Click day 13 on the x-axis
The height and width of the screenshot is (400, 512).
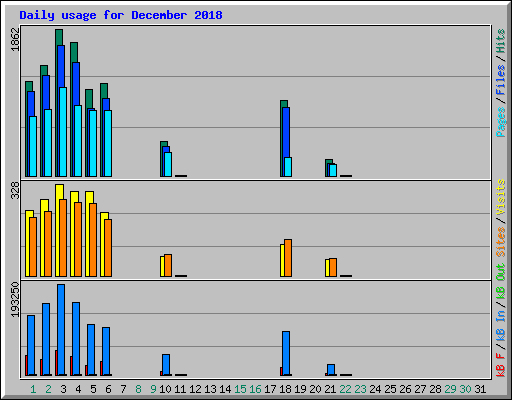pos(210,389)
